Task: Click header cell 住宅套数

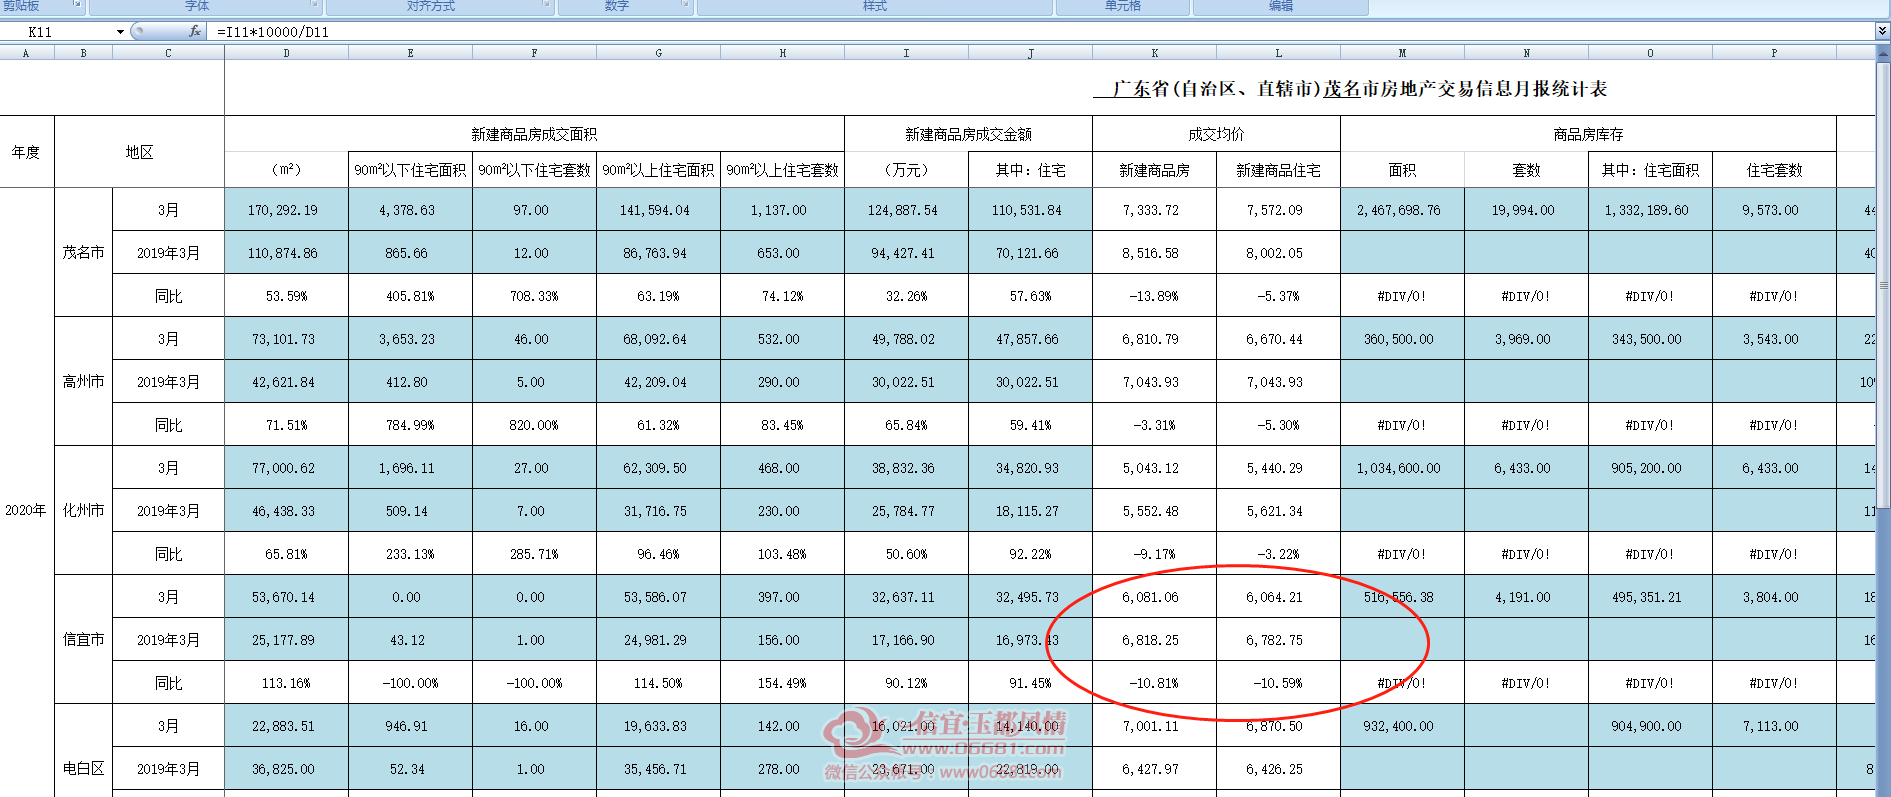Action: pyautogui.click(x=1775, y=170)
